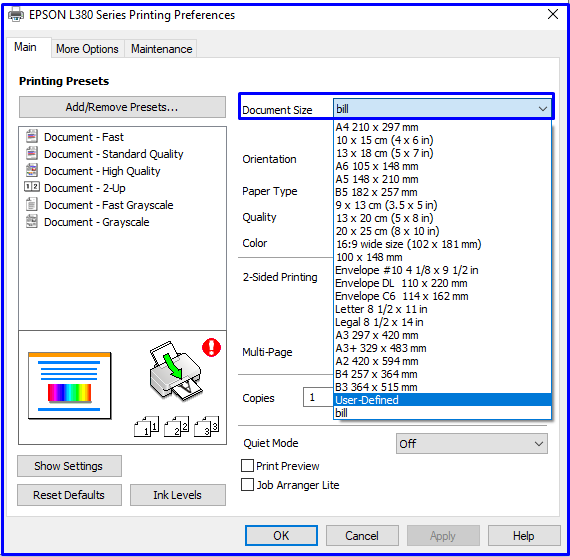Choose 13 x 18 cm (5 x 7 in)

tap(442, 153)
